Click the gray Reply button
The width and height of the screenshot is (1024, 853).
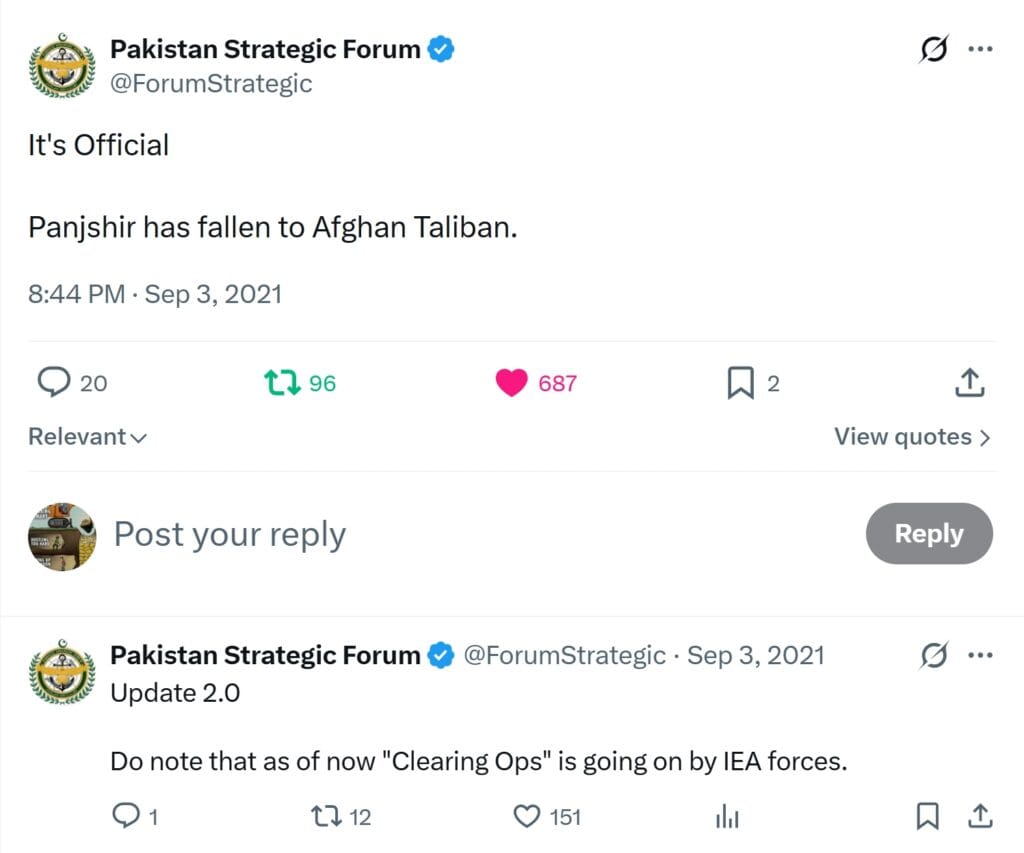(928, 534)
